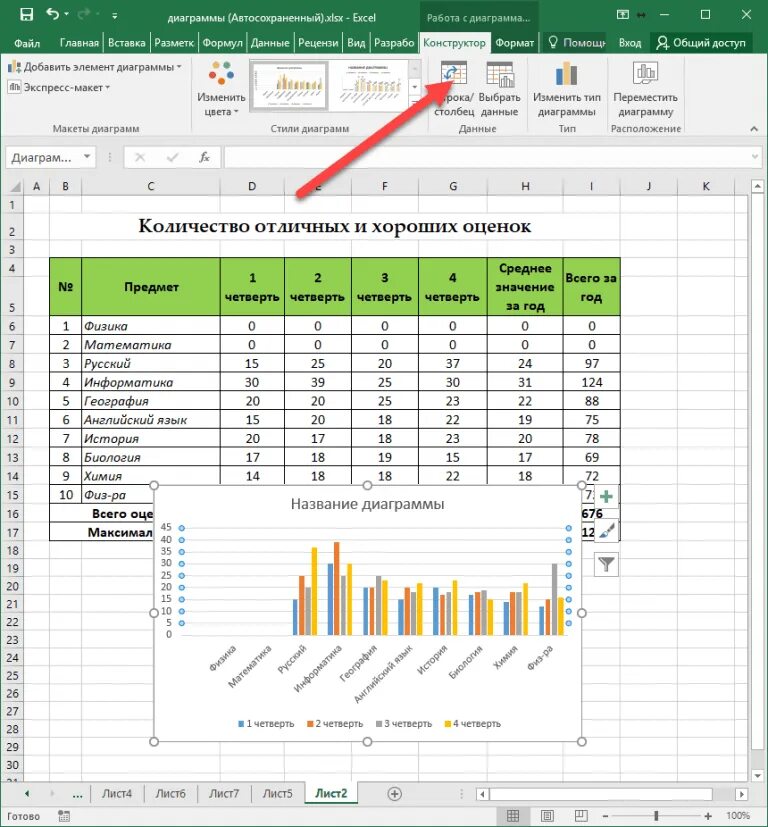Select row 8 header
The width and height of the screenshot is (768, 827).
[12, 364]
